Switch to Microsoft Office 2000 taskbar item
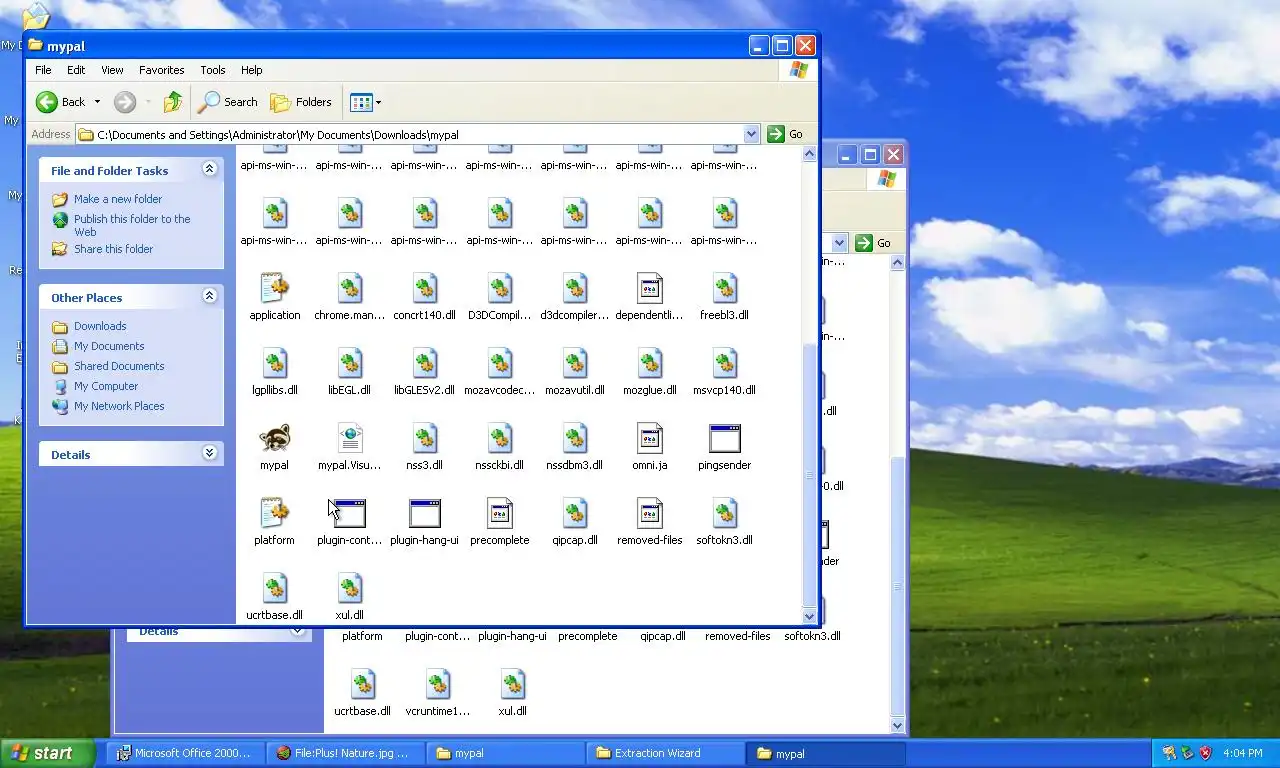1280x768 pixels. (187, 753)
